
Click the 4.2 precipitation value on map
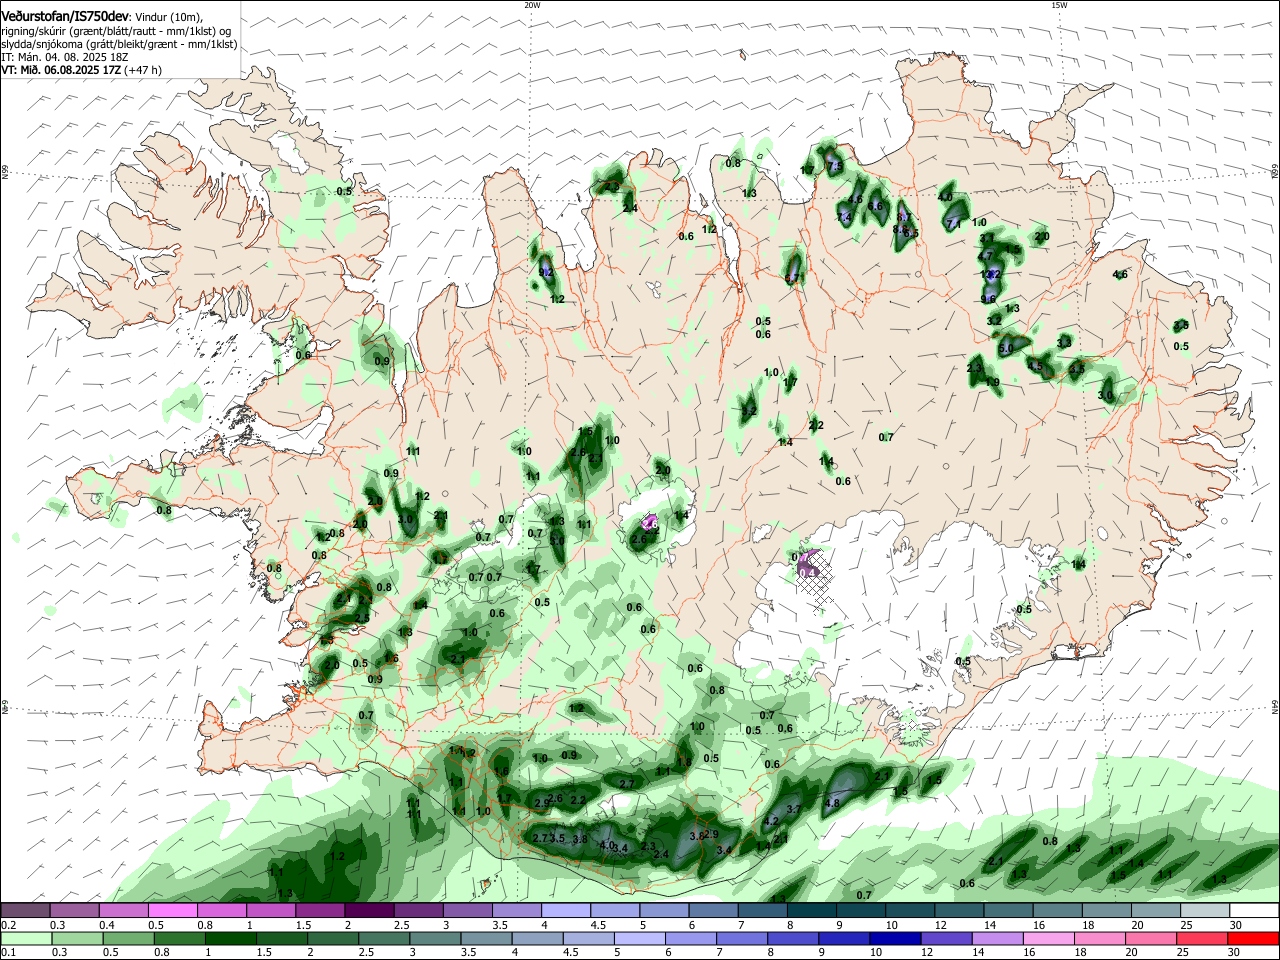770,821
